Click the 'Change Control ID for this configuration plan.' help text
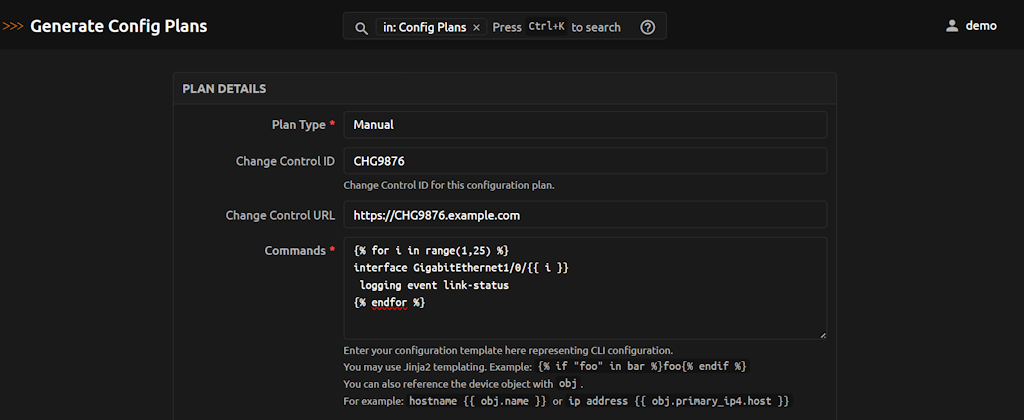Screen dimensions: 1024x420 [x=449, y=186]
